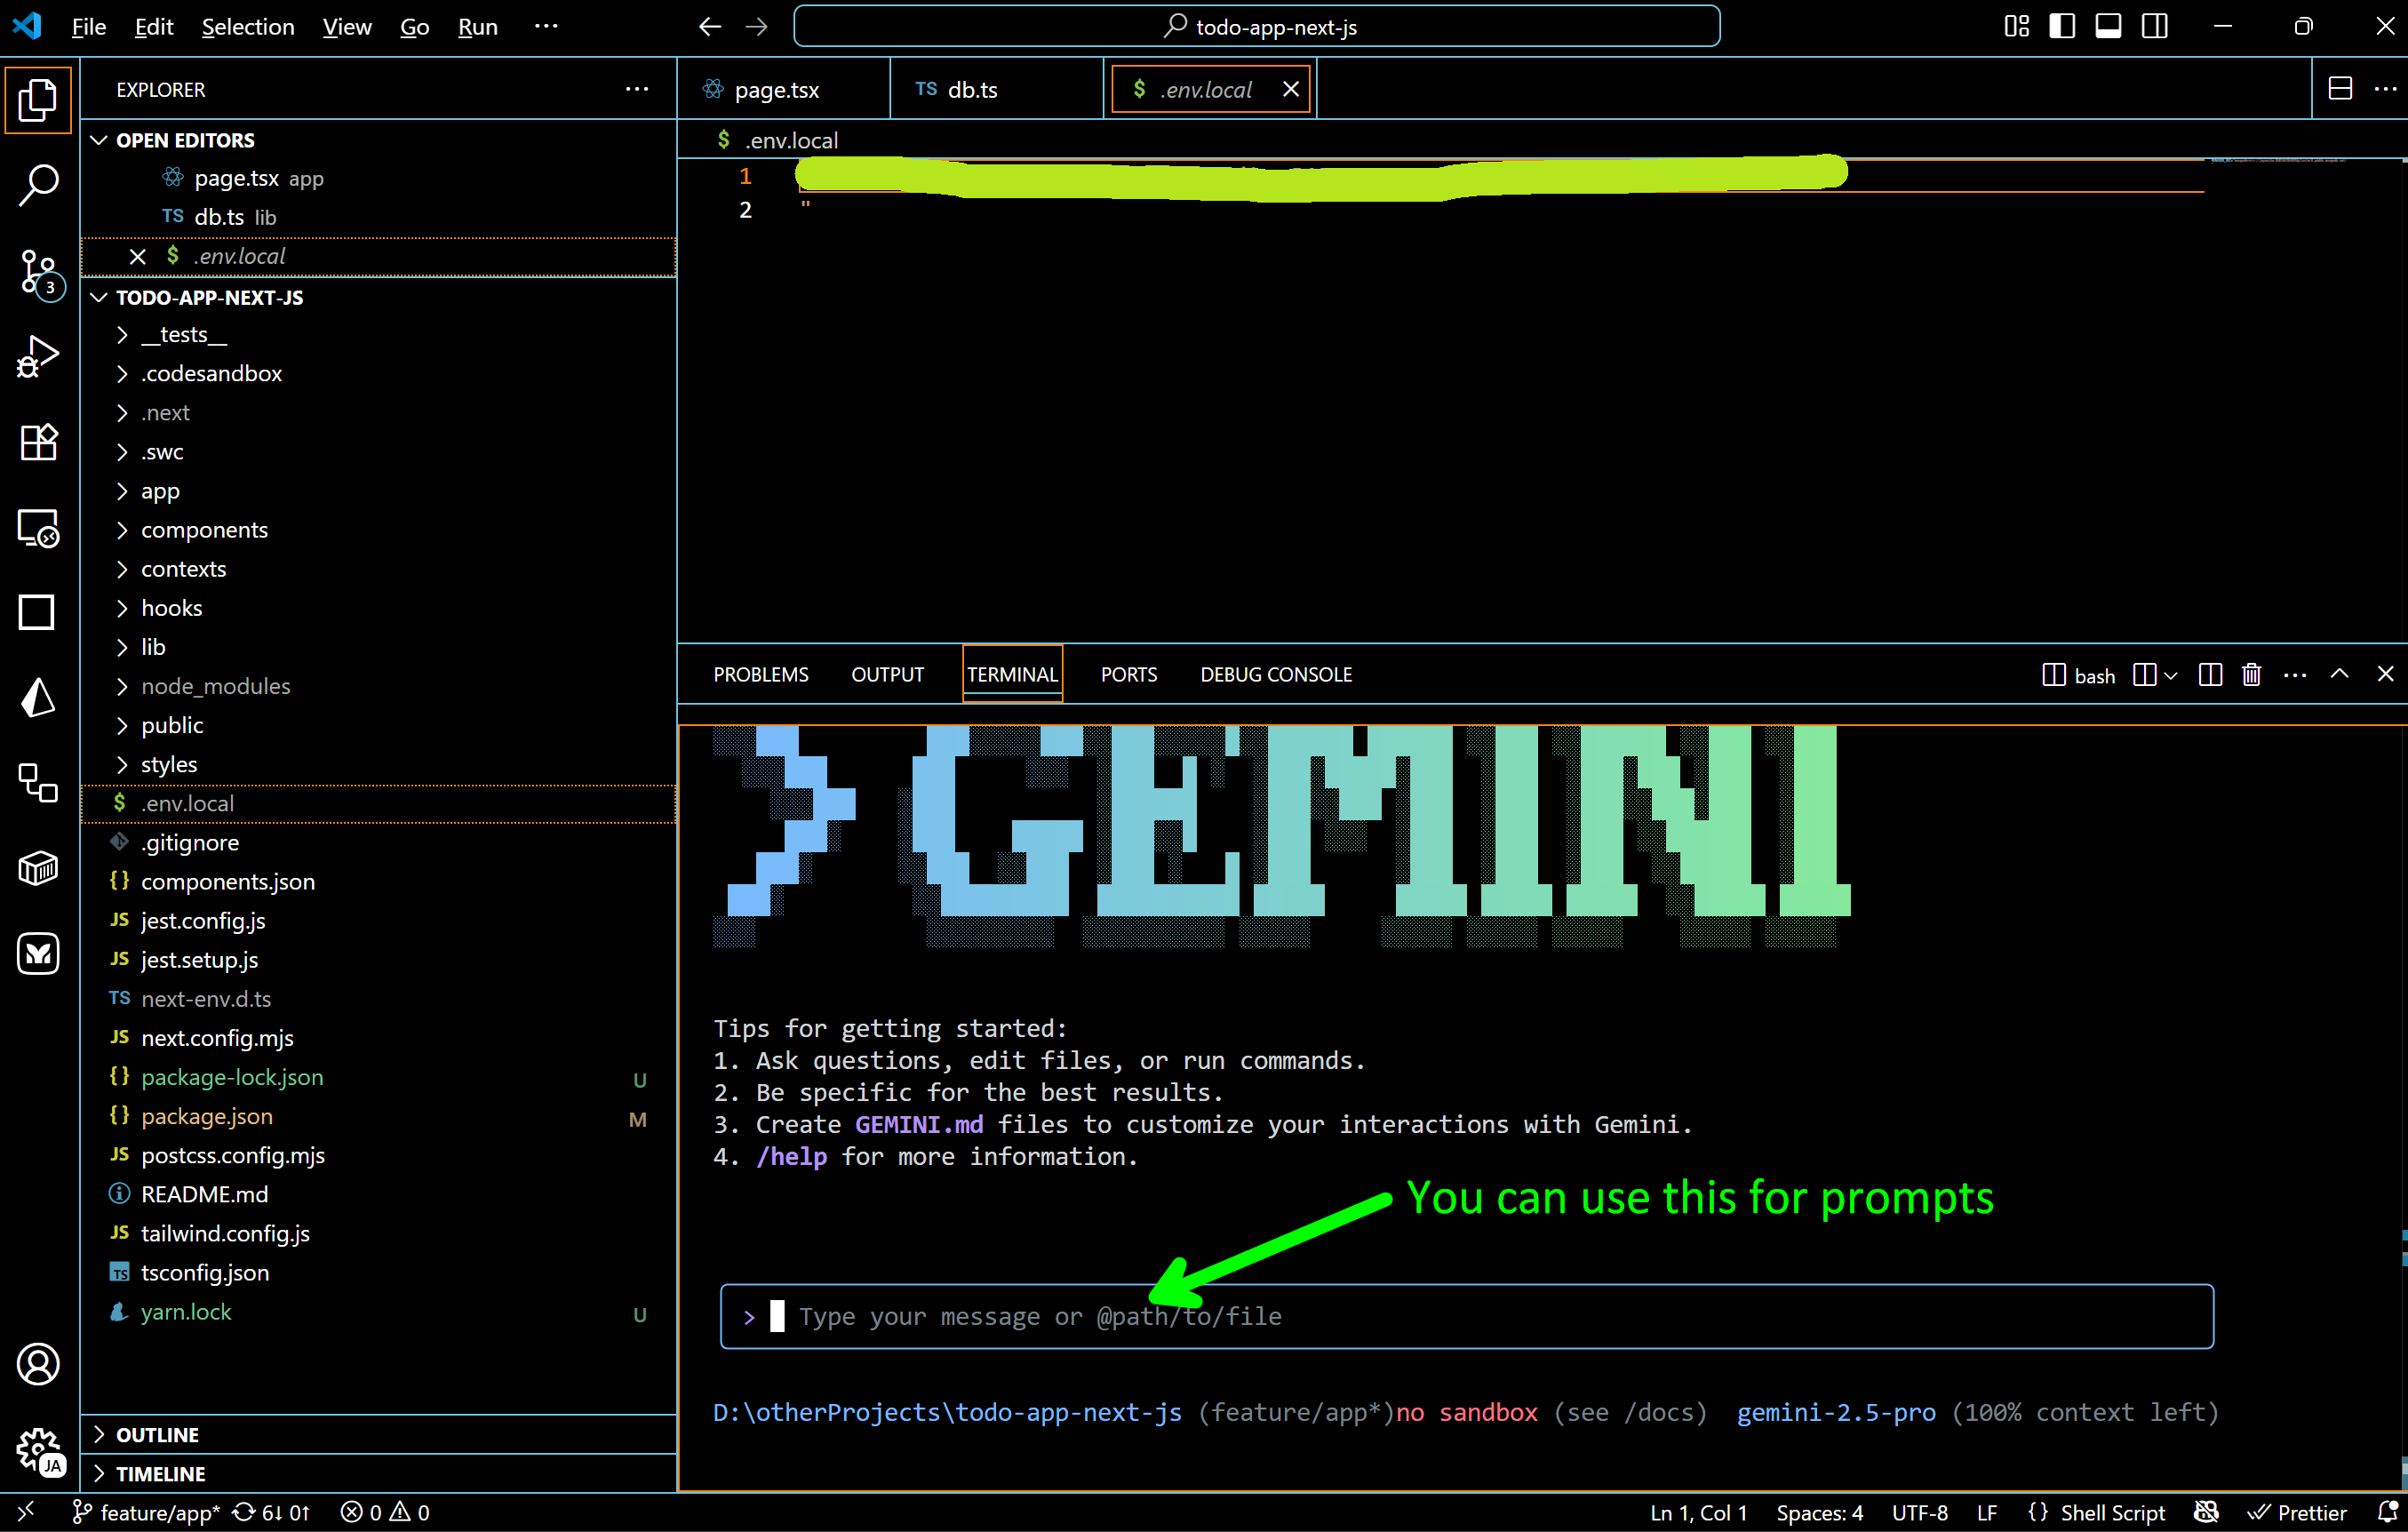Open the File menu

(89, 27)
